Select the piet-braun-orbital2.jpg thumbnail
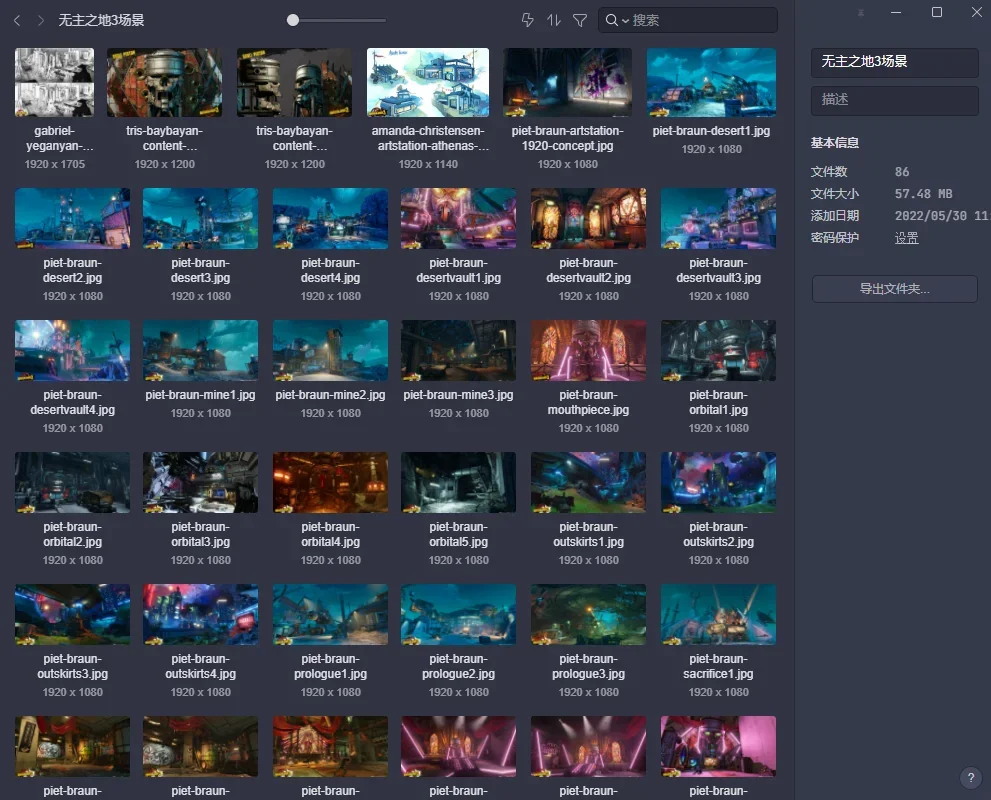 coord(73,482)
